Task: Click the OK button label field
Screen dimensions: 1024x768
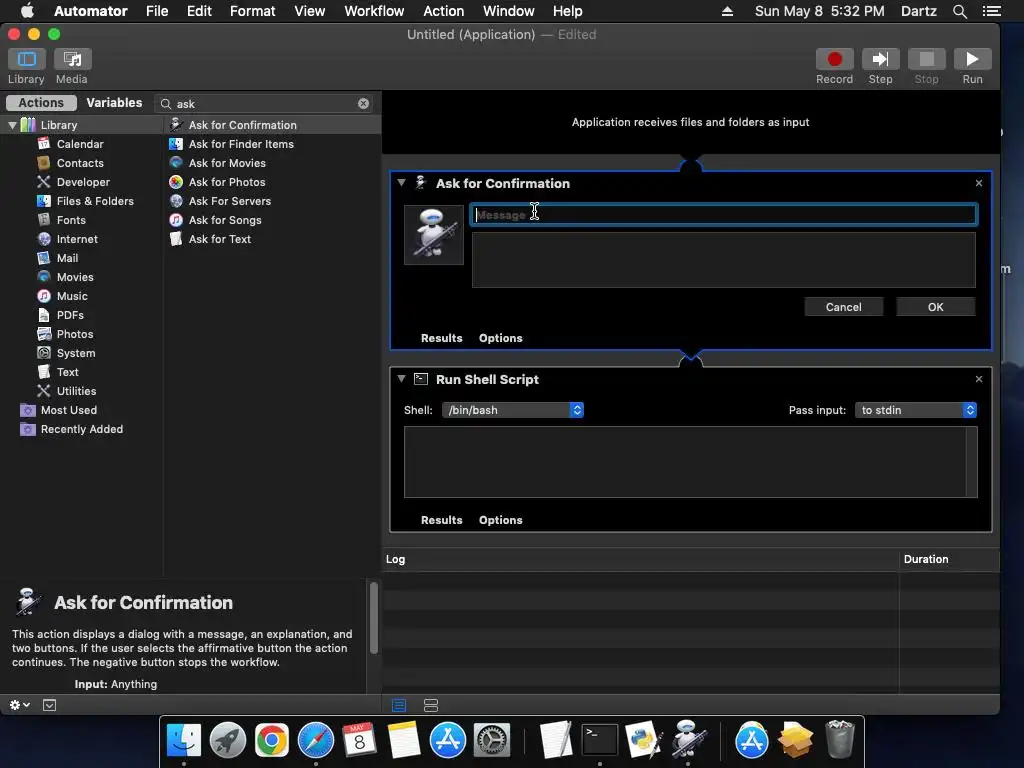Action: pyautogui.click(x=935, y=306)
